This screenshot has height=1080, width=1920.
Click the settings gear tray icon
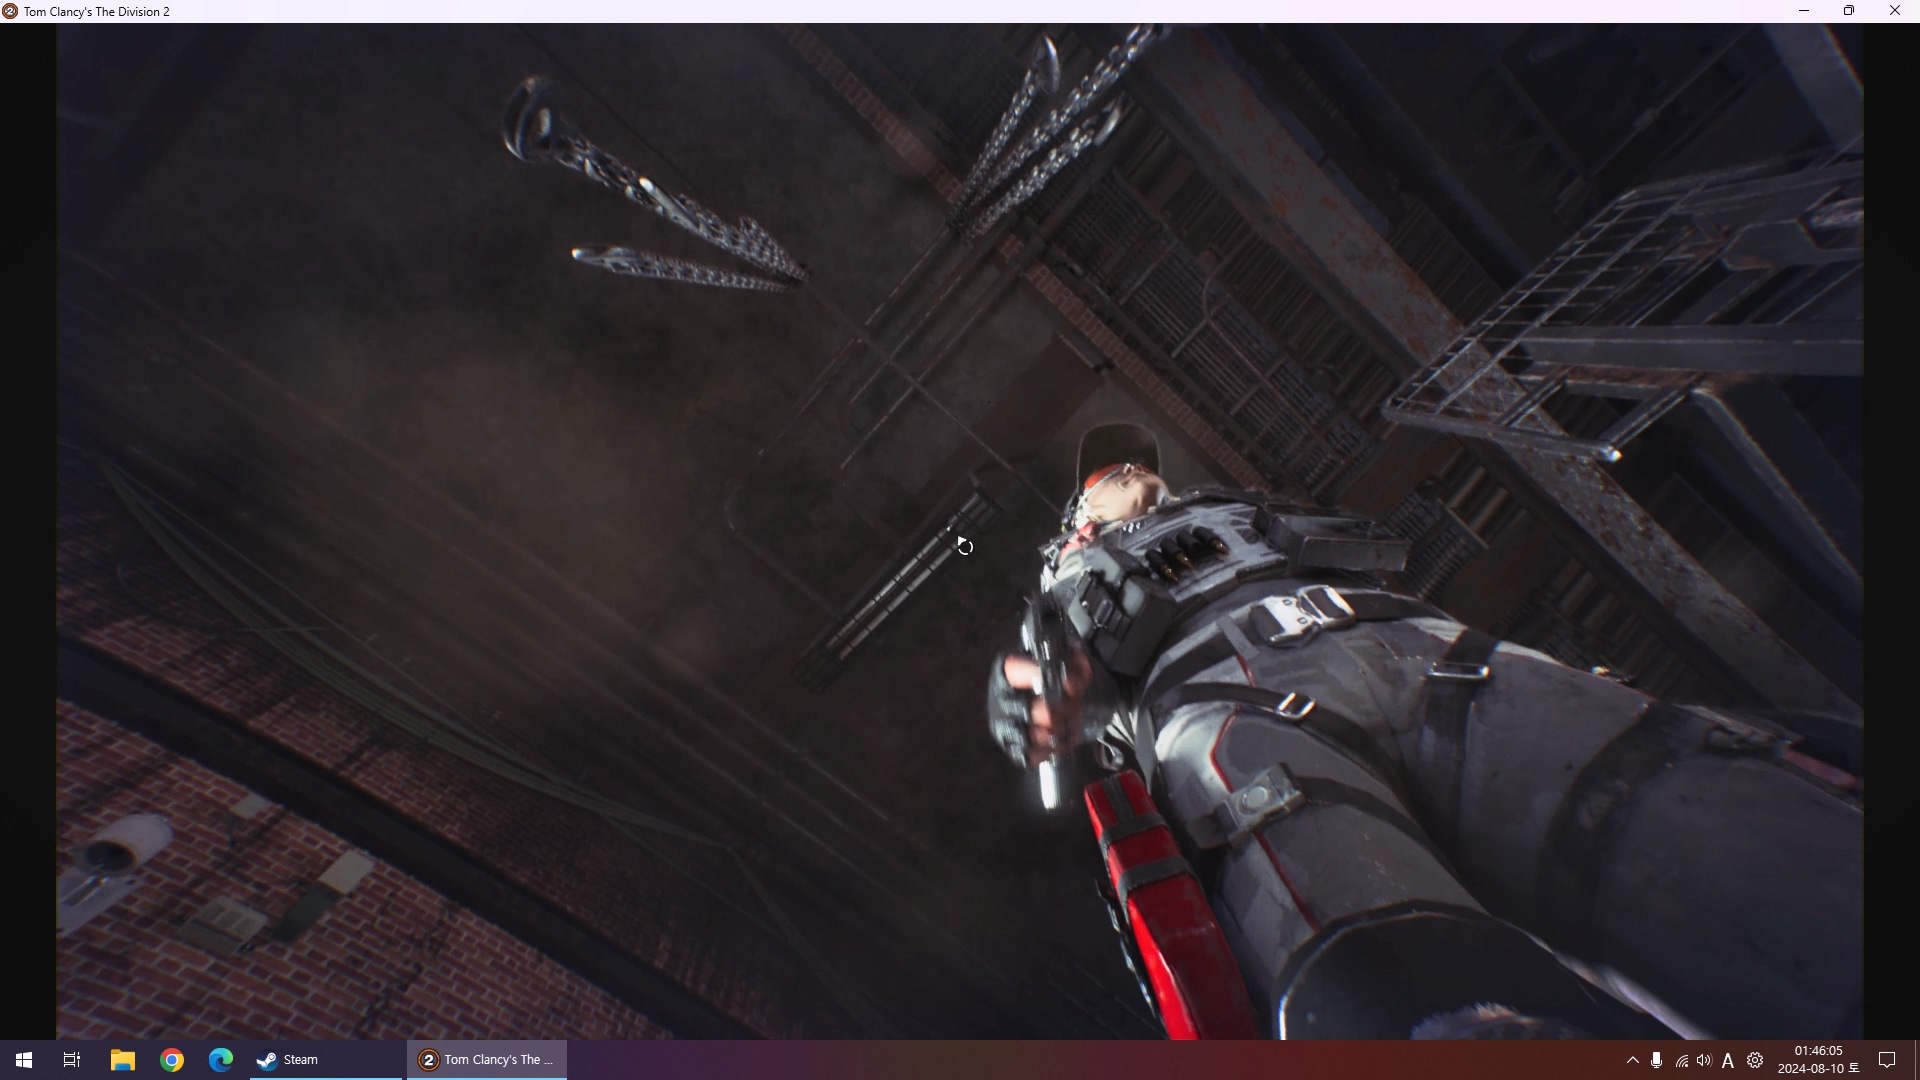pyautogui.click(x=1755, y=1060)
